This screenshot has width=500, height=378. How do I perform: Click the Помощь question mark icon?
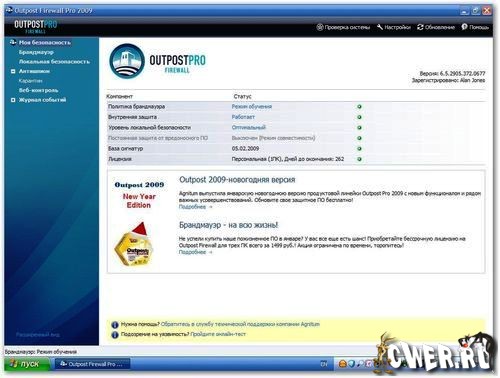click(464, 27)
